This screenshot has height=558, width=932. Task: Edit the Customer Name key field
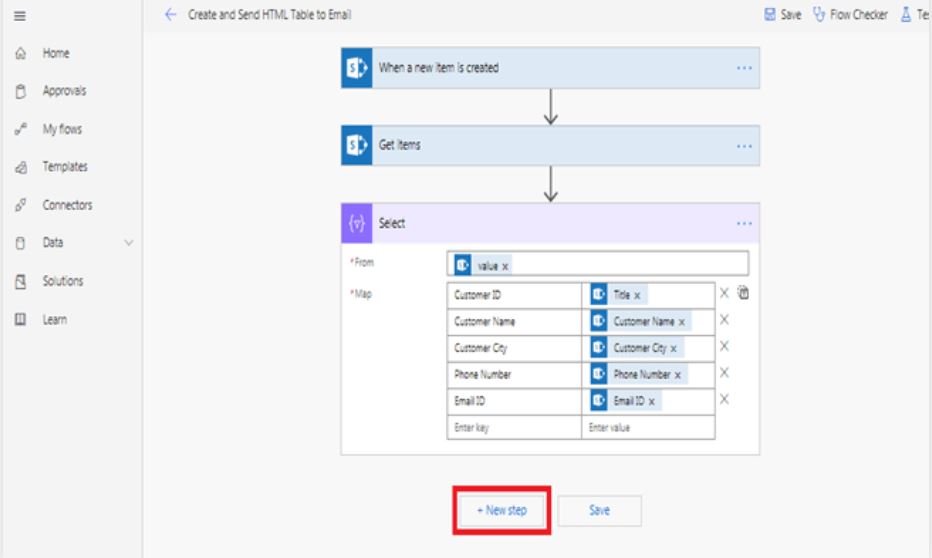(x=514, y=321)
